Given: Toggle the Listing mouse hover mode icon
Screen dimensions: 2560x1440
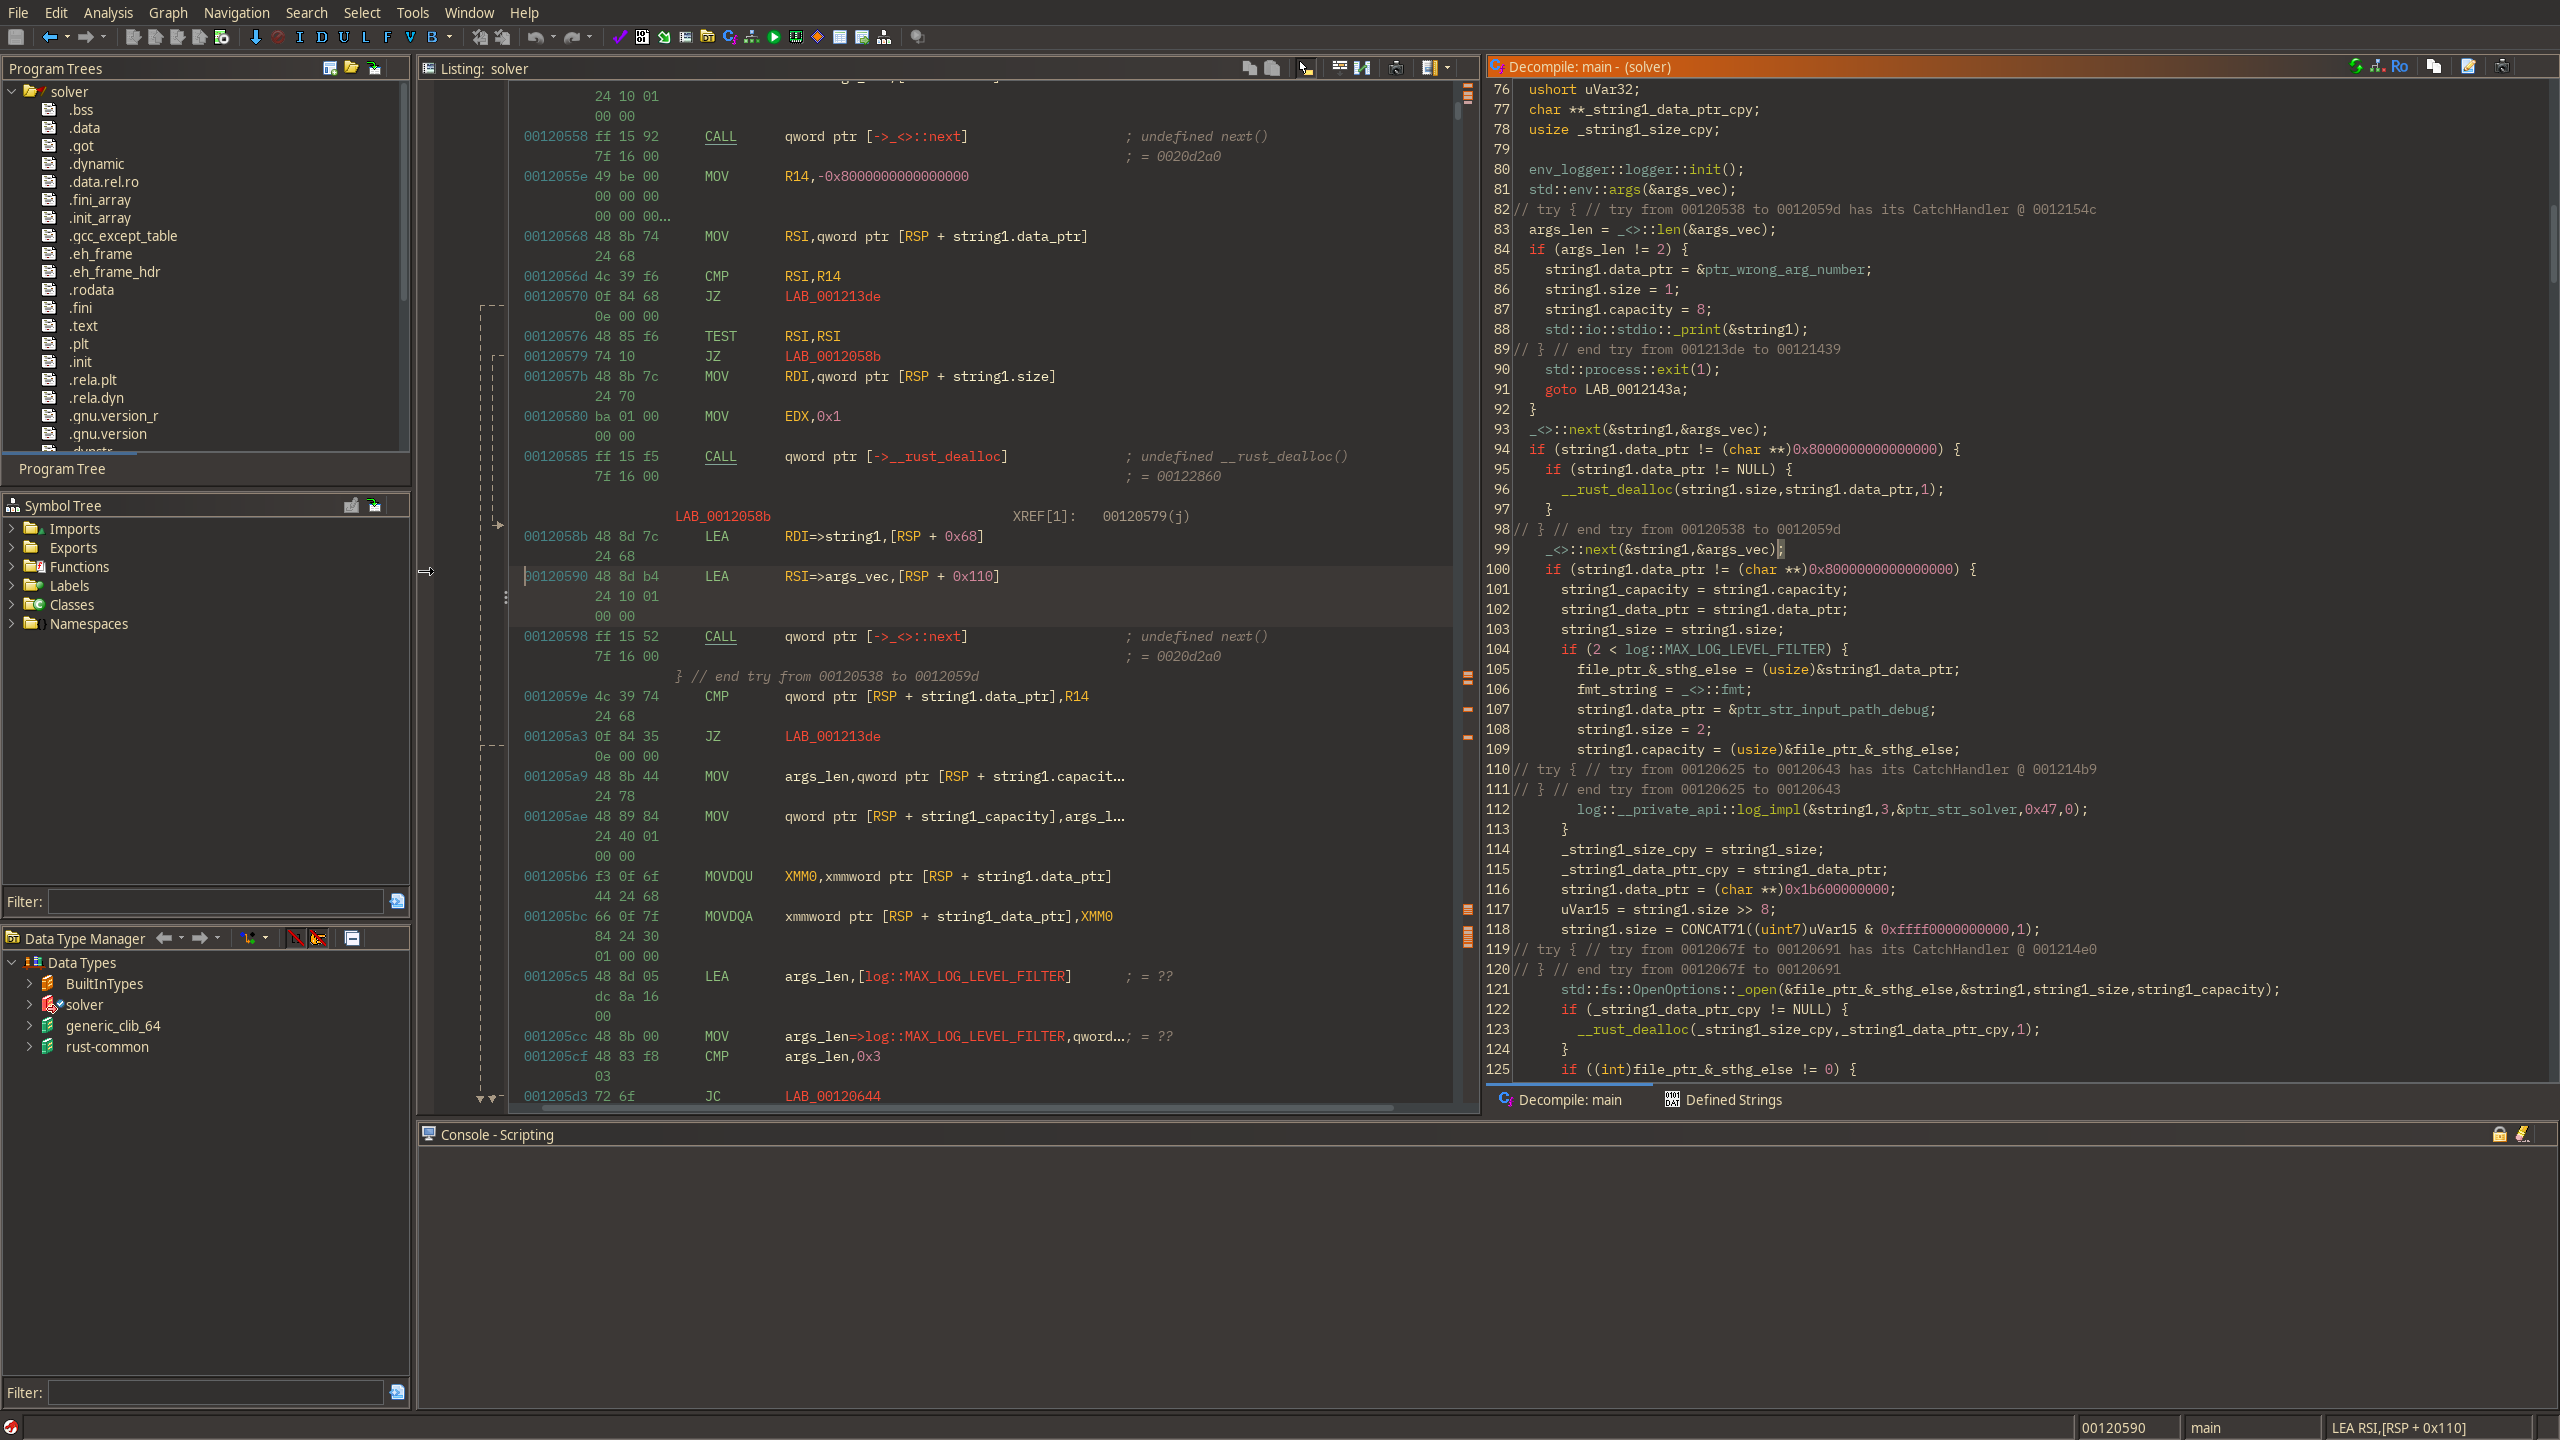Looking at the screenshot, I should point(1305,68).
